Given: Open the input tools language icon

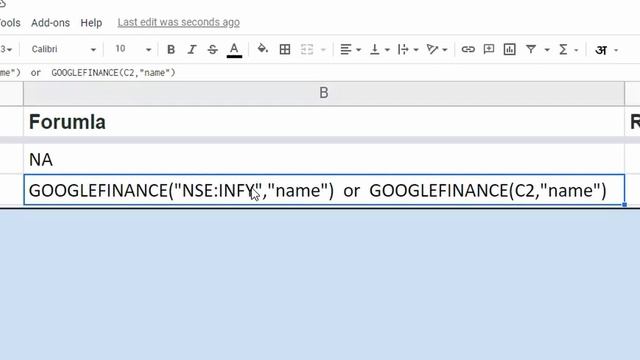Looking at the screenshot, I should click(x=601, y=50).
